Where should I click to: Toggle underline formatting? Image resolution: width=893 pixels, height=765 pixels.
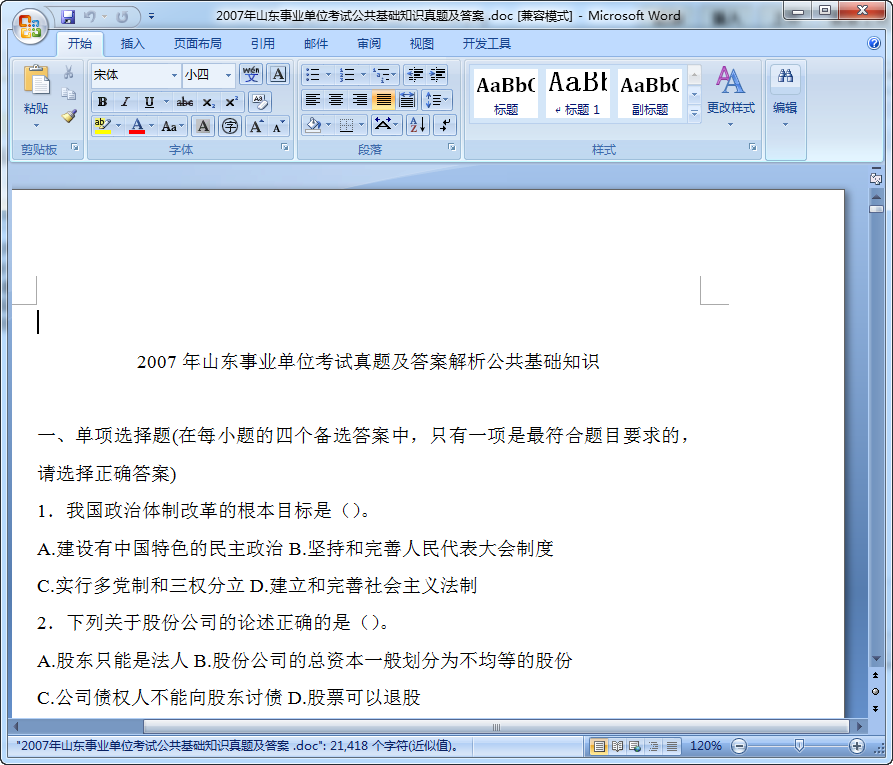point(148,102)
